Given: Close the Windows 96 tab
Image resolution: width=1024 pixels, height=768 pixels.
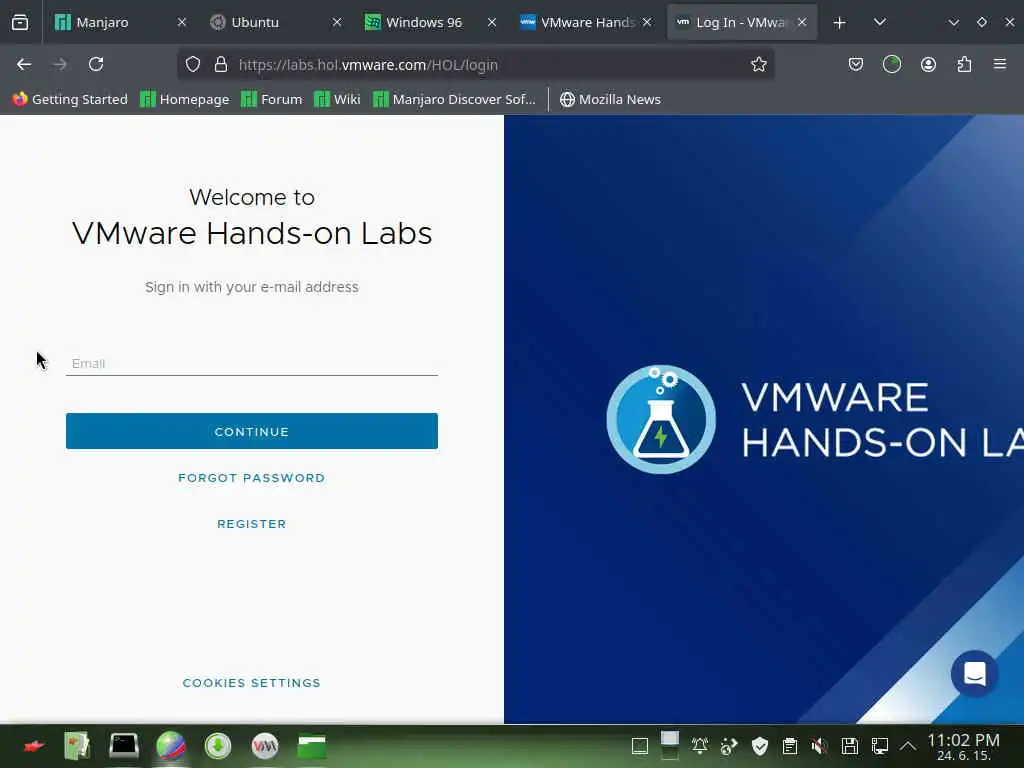Looking at the screenshot, I should pos(492,22).
